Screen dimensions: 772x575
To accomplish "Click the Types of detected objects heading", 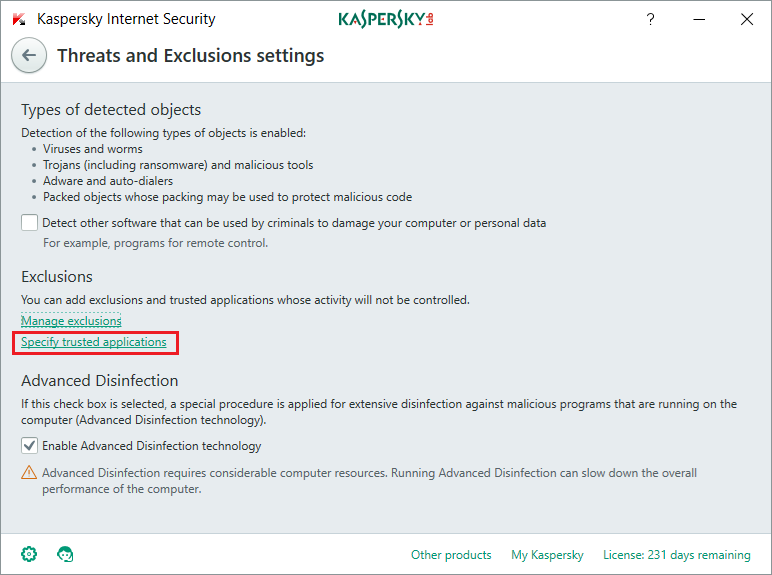I will (x=111, y=109).
